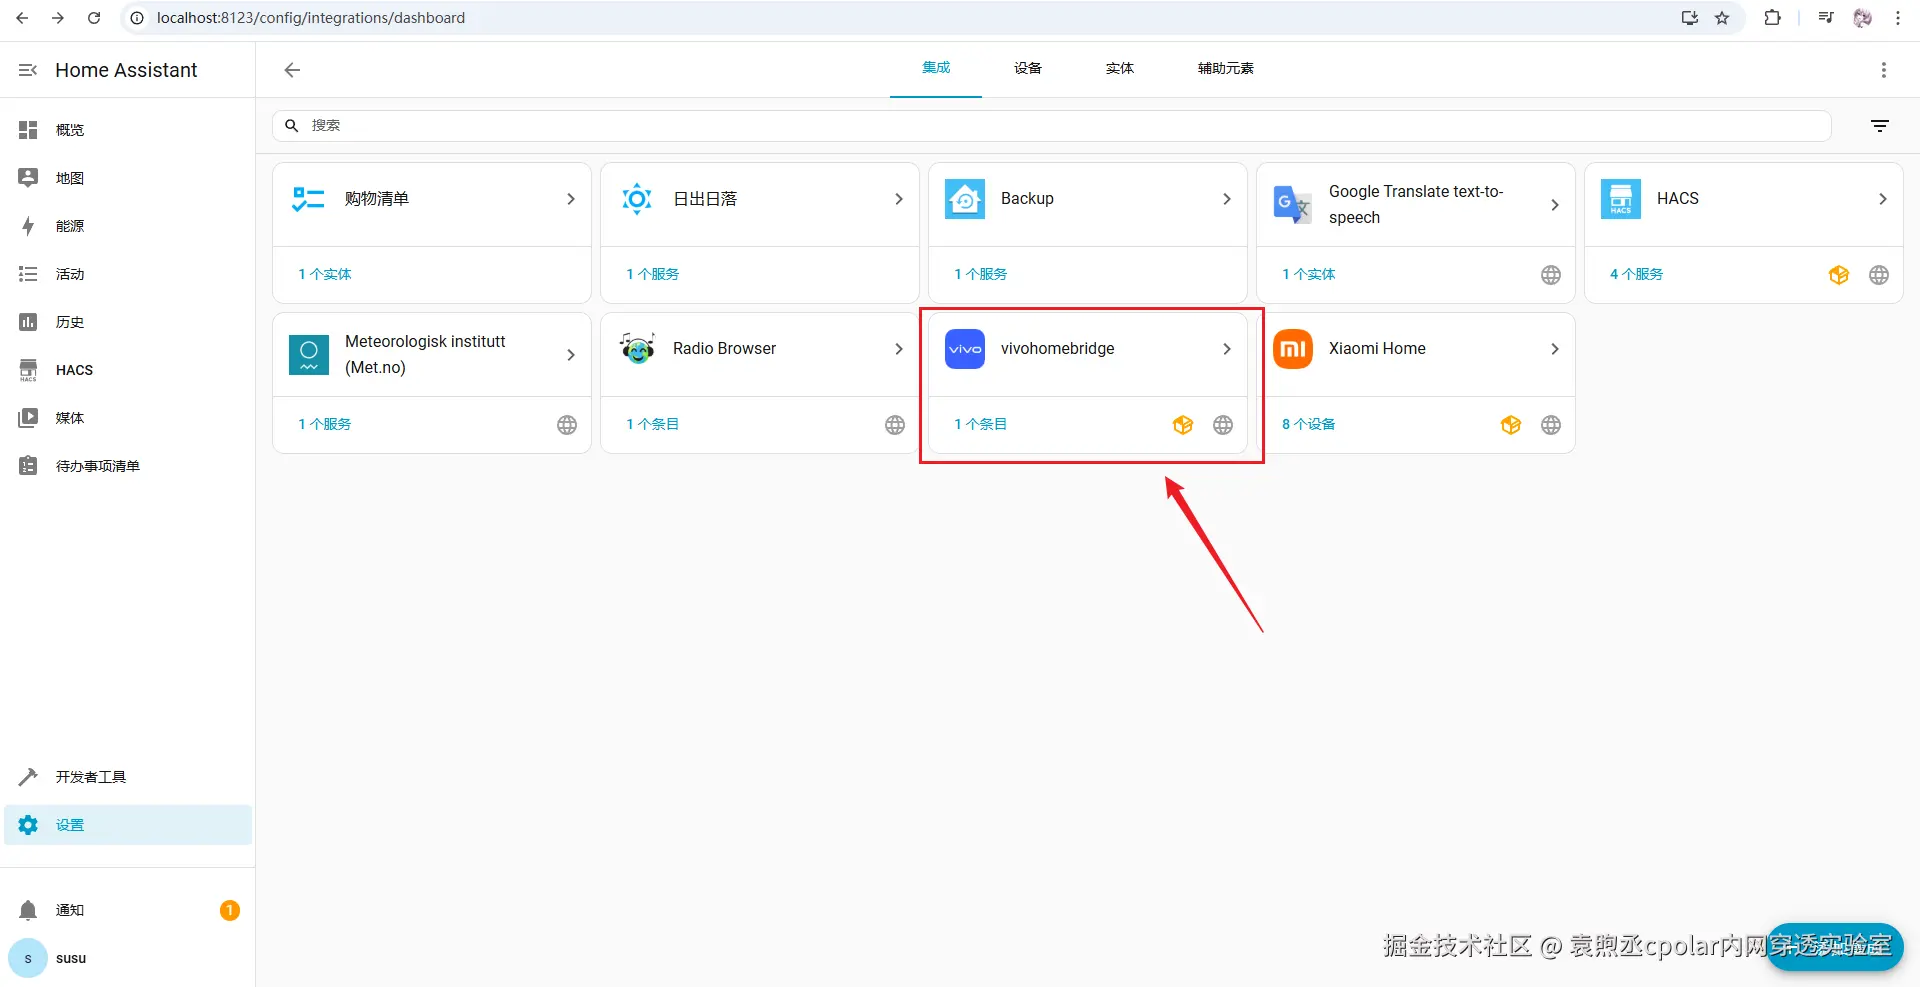
Task: Click the globe icon on Met.no card
Action: pos(567,425)
